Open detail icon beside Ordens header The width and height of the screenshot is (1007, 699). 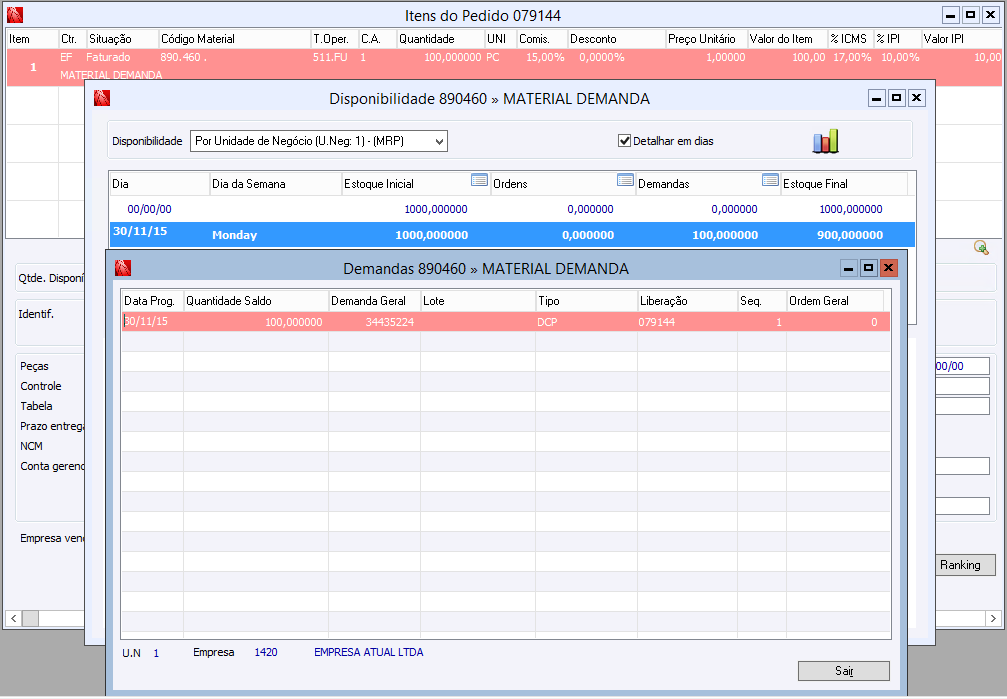pyautogui.click(x=626, y=180)
